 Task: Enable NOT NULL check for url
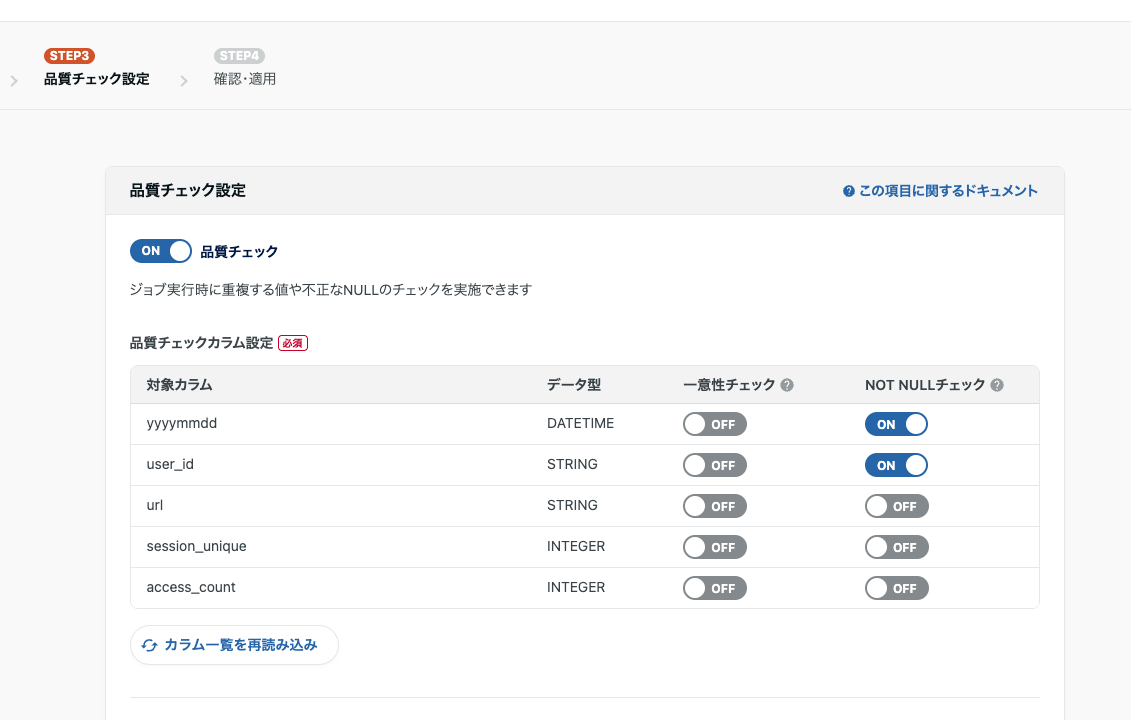[896, 505]
